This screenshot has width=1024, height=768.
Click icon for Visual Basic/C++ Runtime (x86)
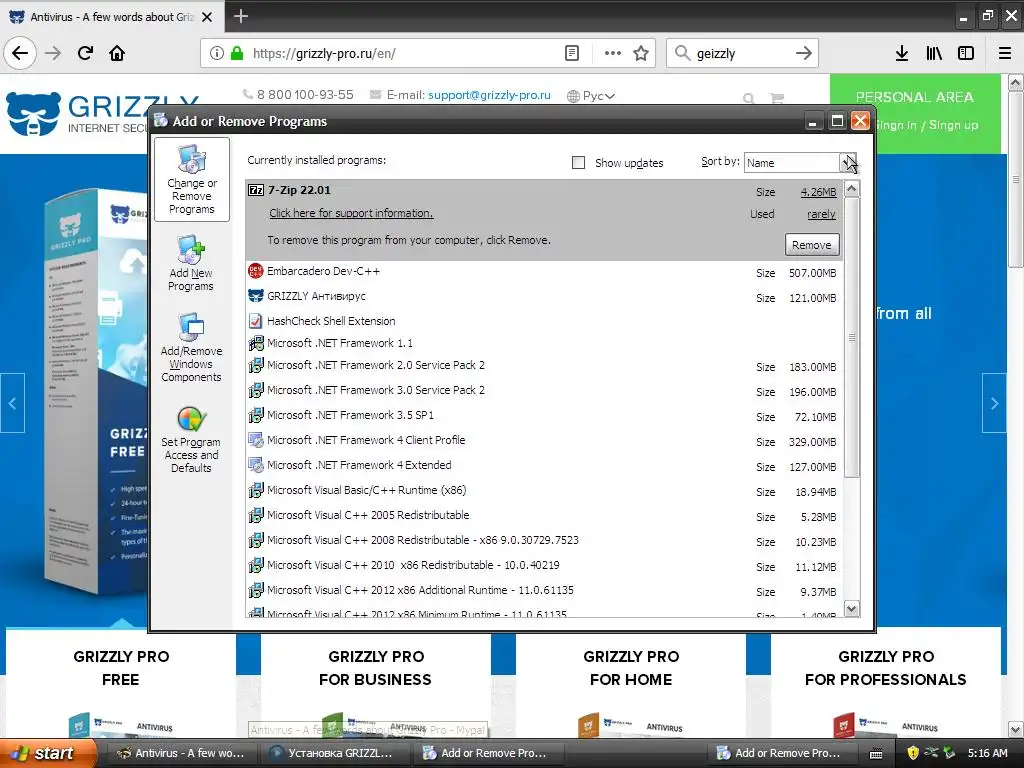(256, 490)
